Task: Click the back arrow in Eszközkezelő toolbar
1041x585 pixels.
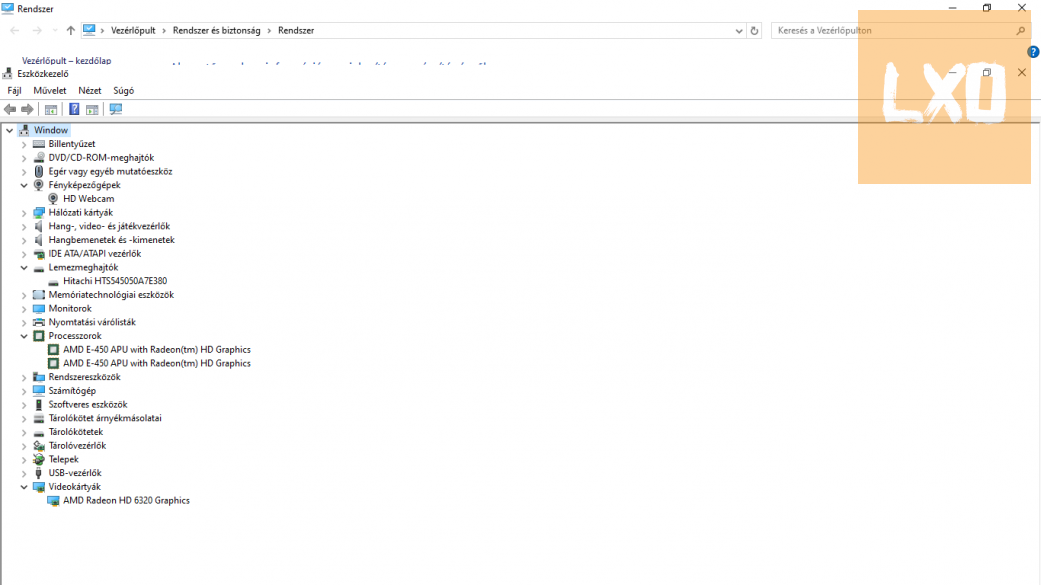Action: point(10,109)
